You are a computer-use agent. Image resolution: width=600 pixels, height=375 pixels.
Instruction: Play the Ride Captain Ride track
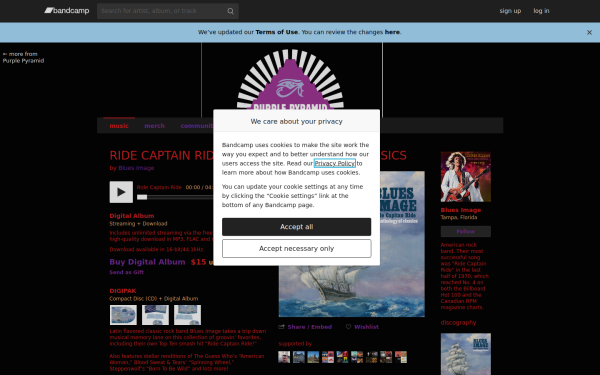tap(121, 192)
